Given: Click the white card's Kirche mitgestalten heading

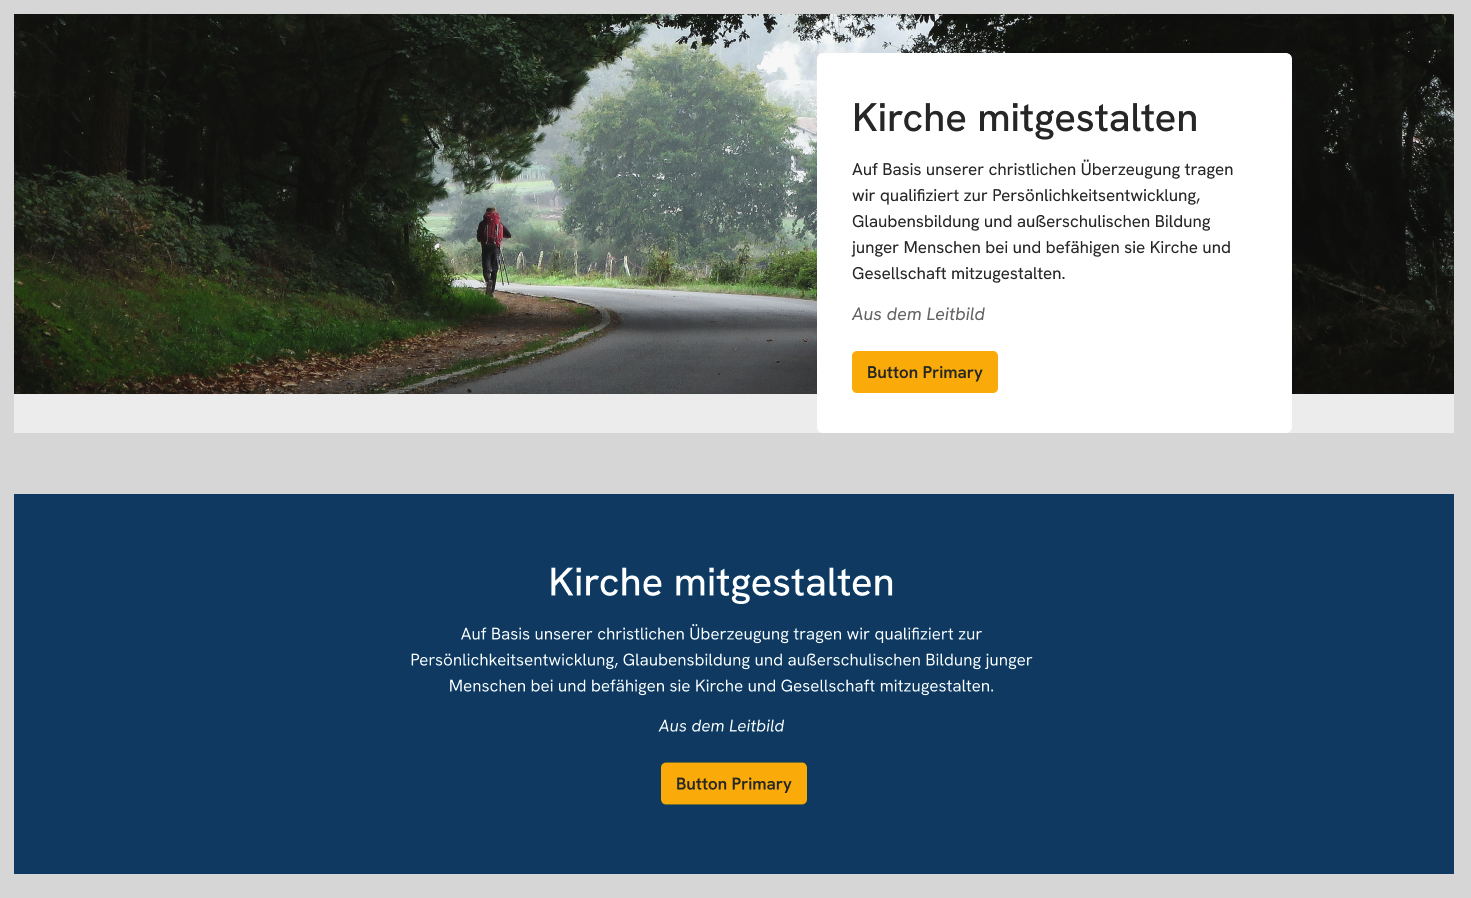Looking at the screenshot, I should click(x=1024, y=118).
